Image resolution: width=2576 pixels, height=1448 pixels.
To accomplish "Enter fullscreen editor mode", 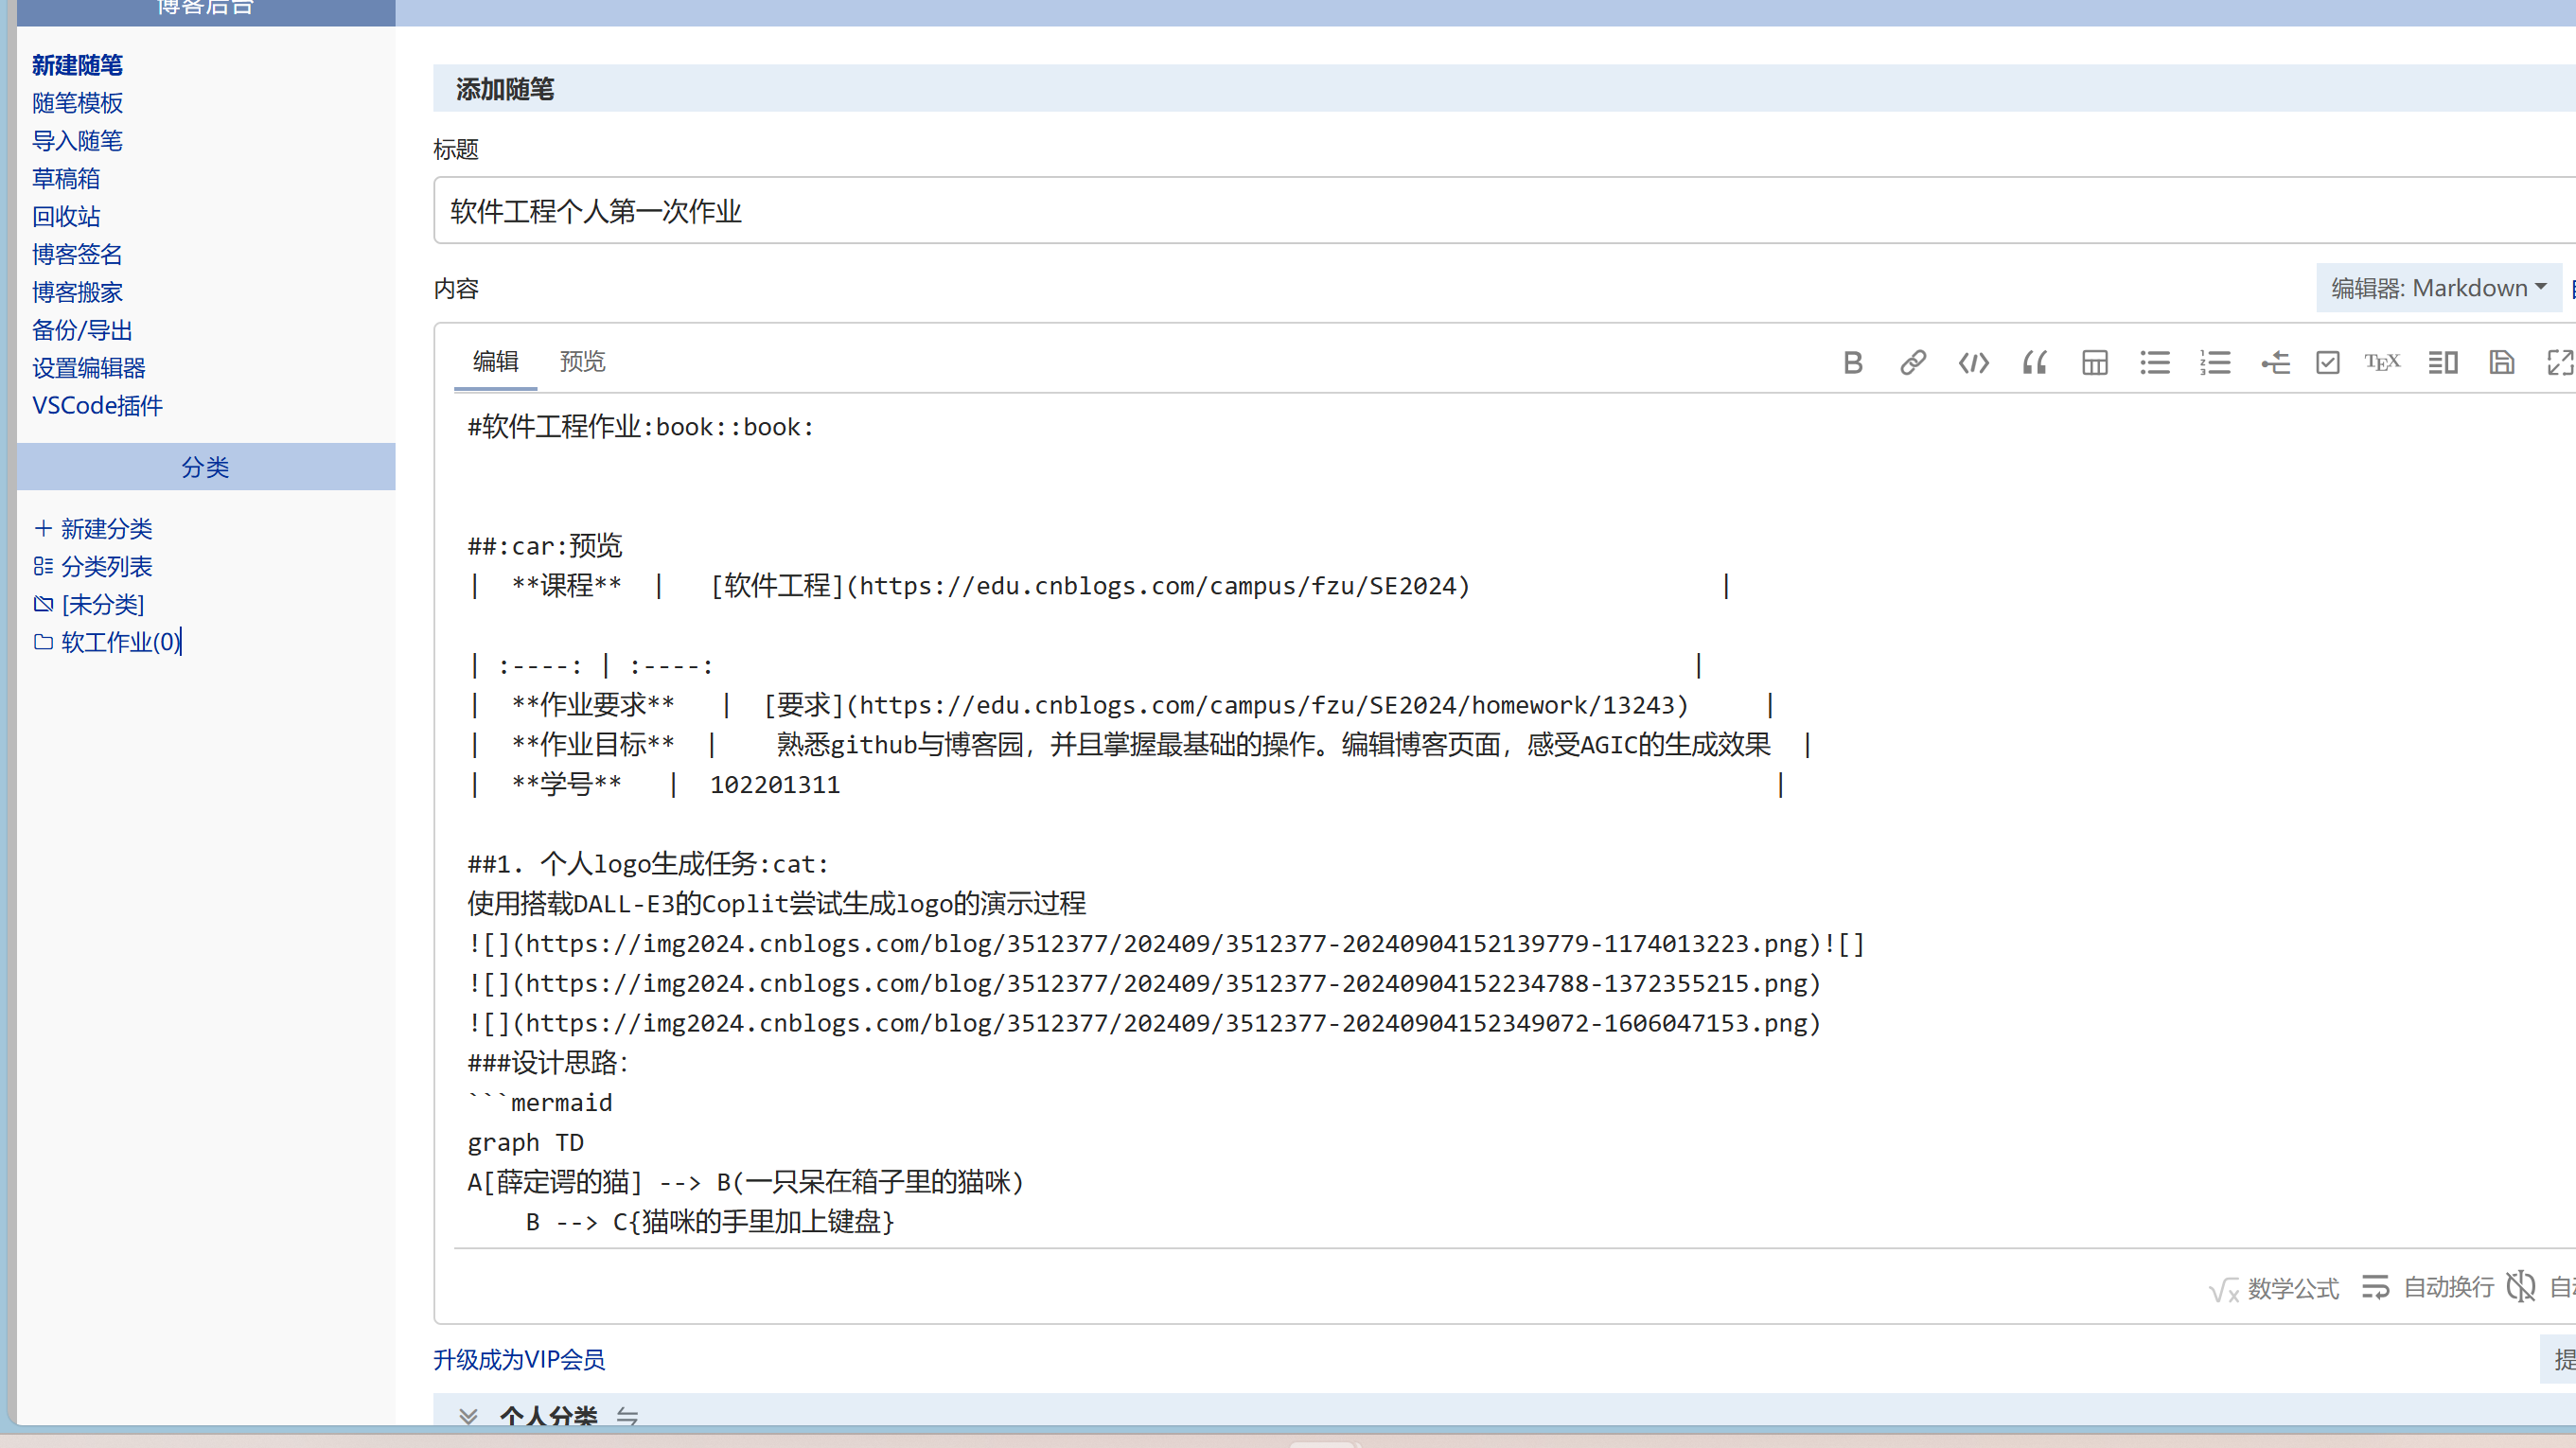I will pos(2559,362).
